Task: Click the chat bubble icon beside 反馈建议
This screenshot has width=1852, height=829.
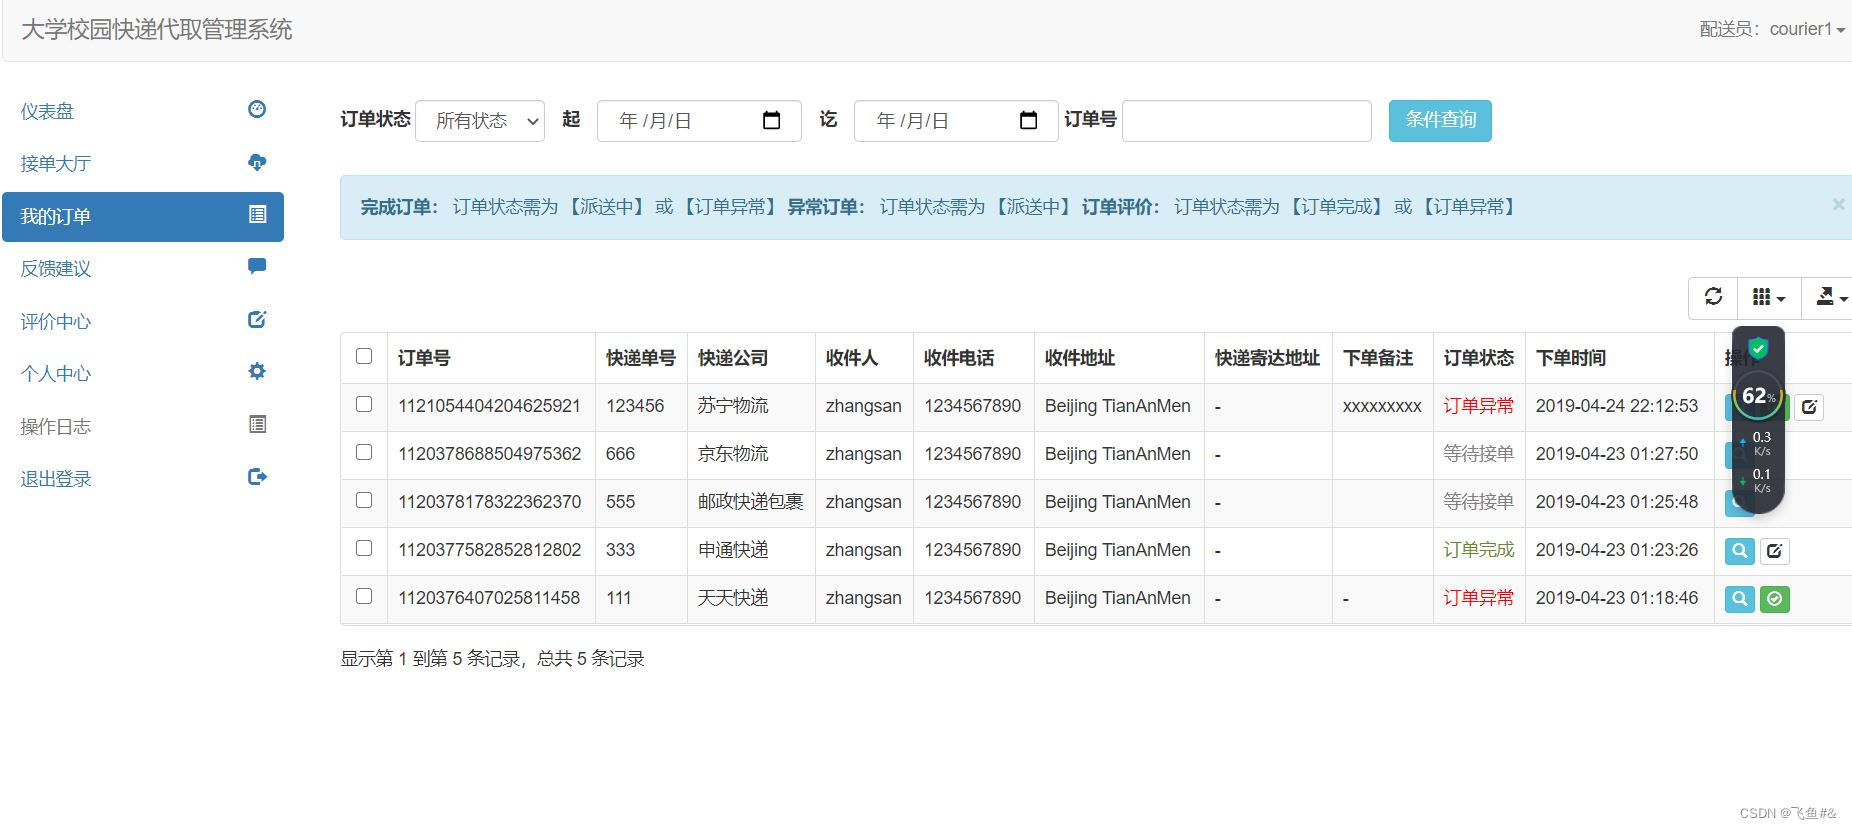Action: 257,266
